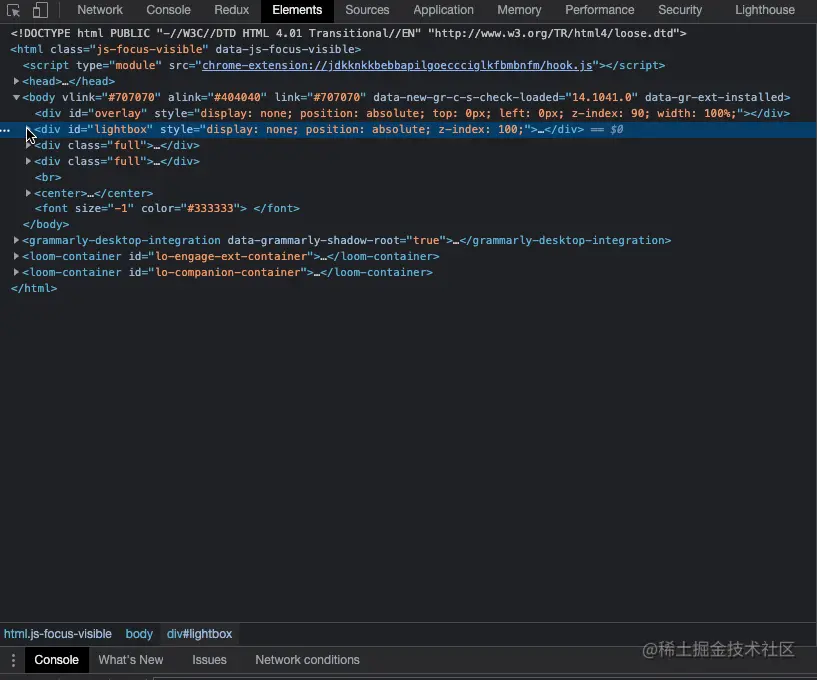Select the font size -1 row
This screenshot has width=817, height=680.
tap(167, 208)
